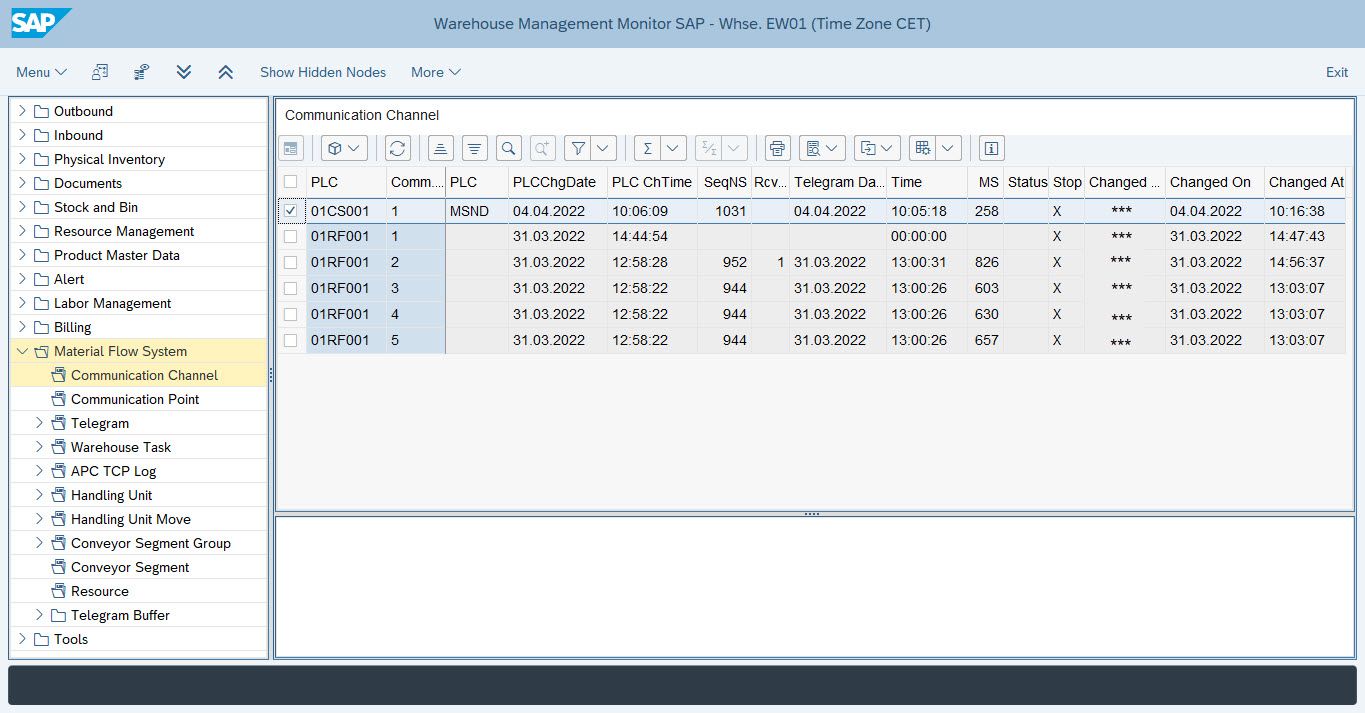The image size is (1365, 713).
Task: Open the More menu
Action: [x=436, y=72]
